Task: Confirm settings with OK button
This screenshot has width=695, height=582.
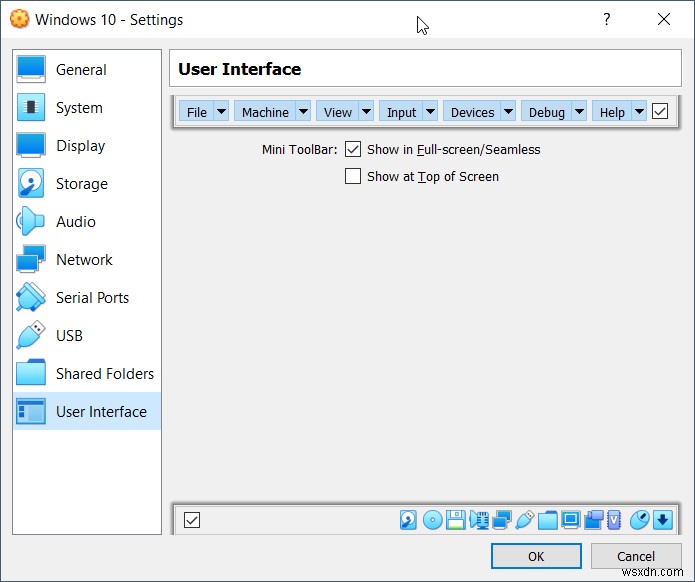Action: pyautogui.click(x=536, y=556)
